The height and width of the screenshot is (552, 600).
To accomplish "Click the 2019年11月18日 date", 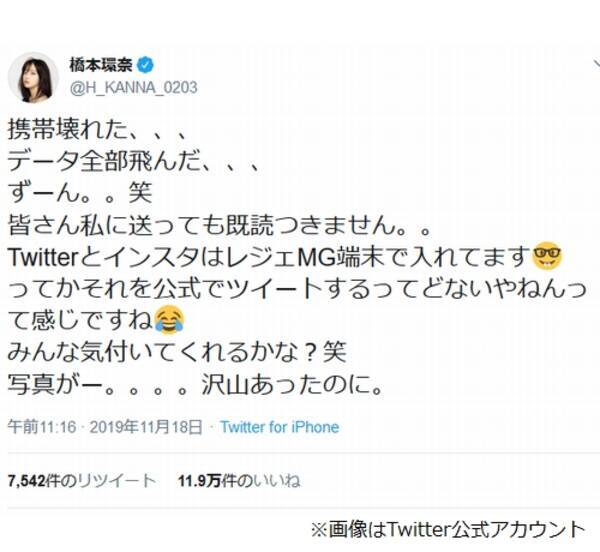I will tap(146, 427).
